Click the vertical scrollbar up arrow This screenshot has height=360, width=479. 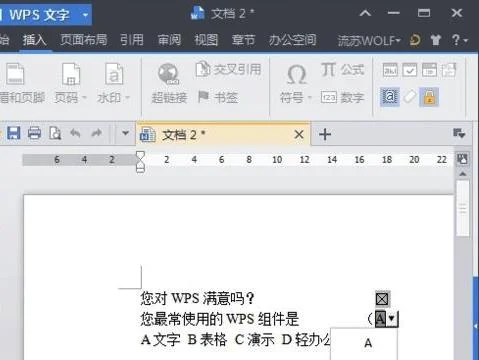point(463,174)
